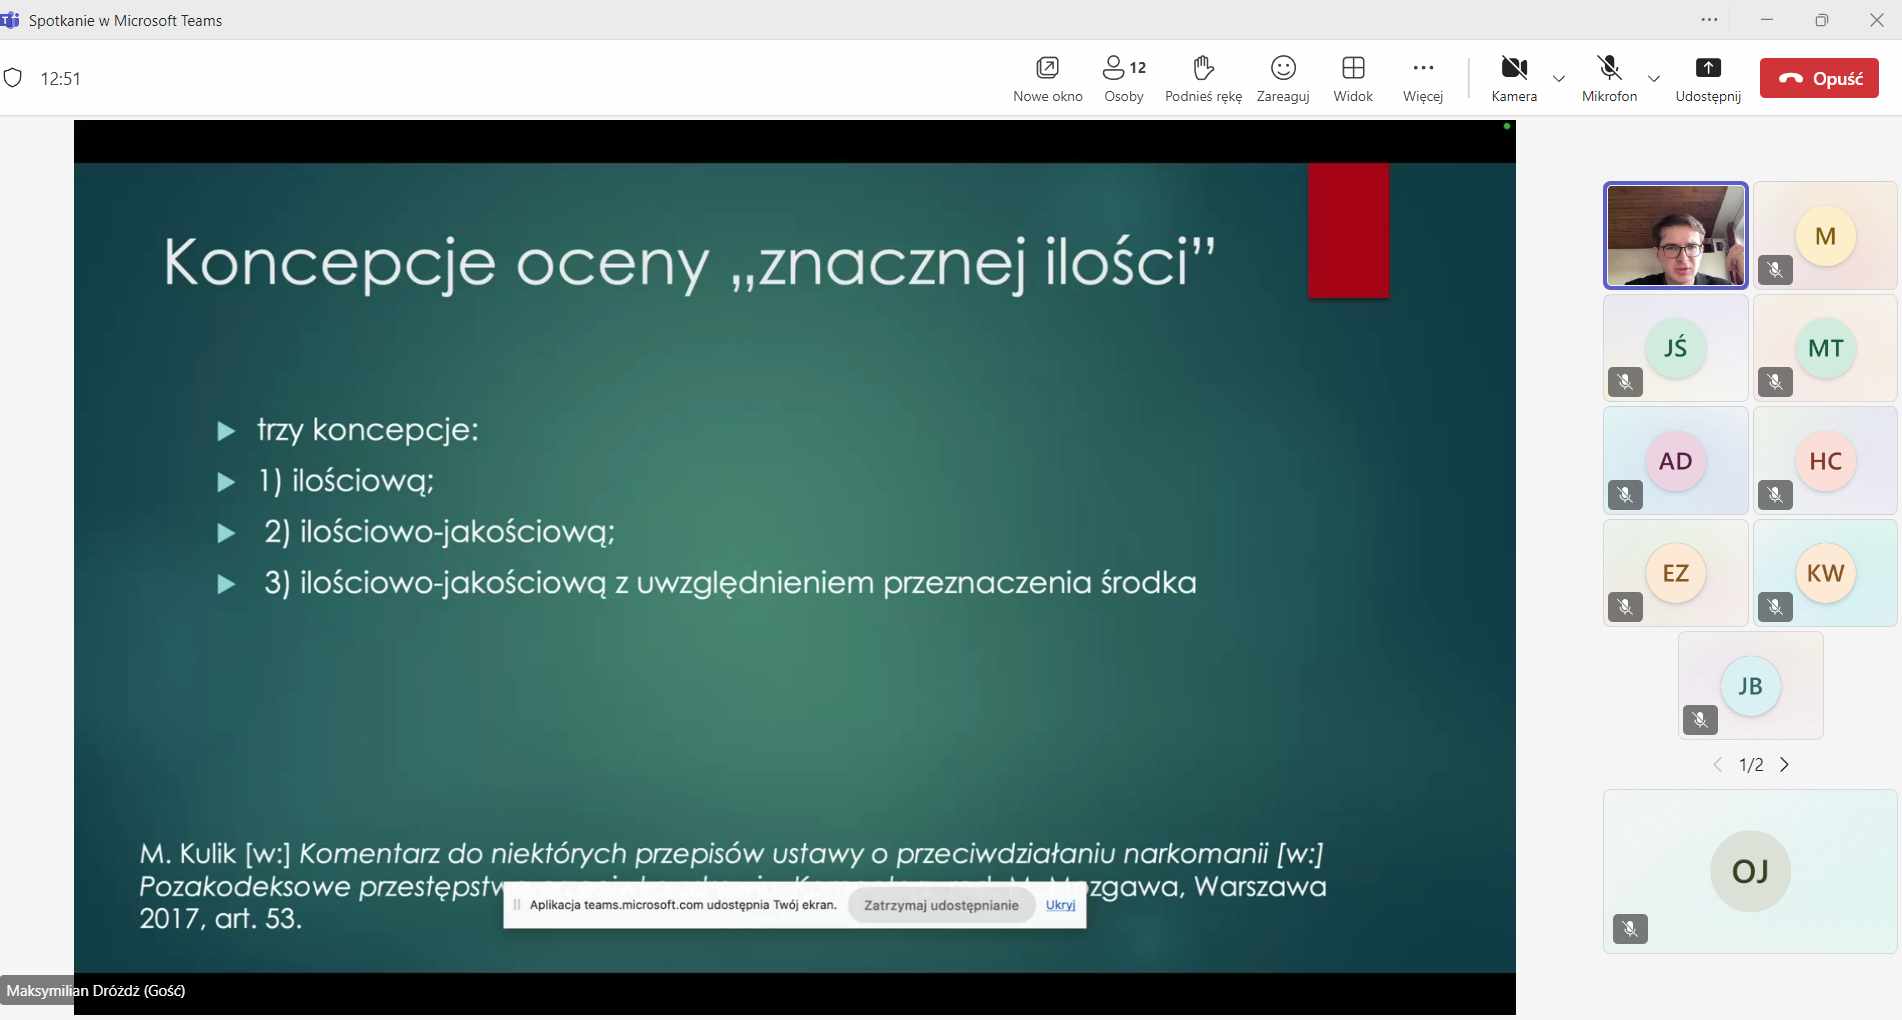Select participant MT tile
Viewport: 1902px width, 1020px height.
coord(1825,348)
